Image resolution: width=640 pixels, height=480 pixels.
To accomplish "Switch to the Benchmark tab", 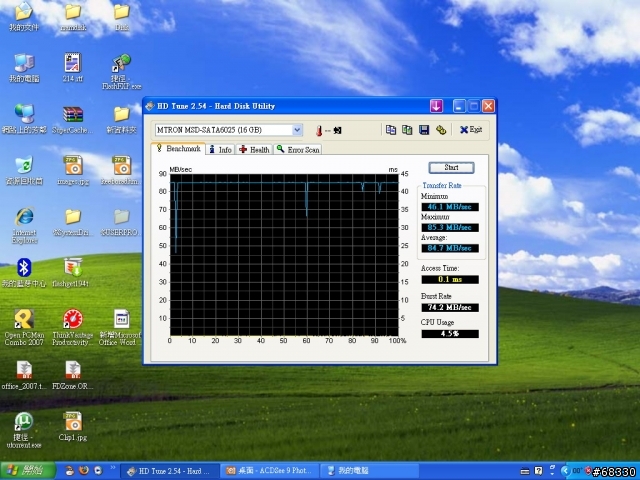I will (178, 149).
